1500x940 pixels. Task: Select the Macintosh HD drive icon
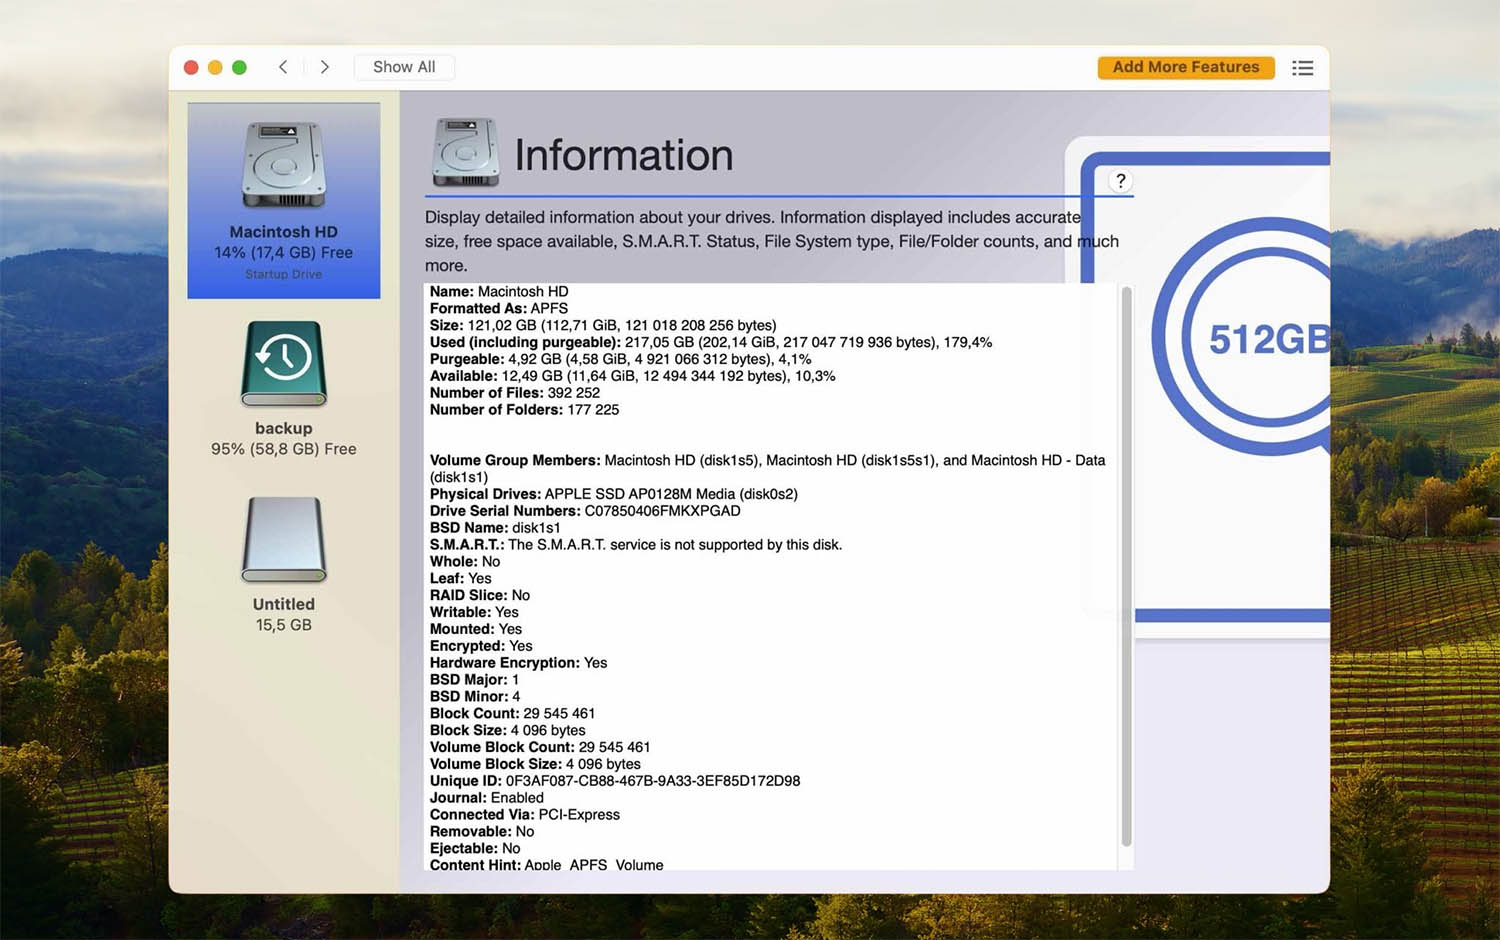[x=284, y=165]
